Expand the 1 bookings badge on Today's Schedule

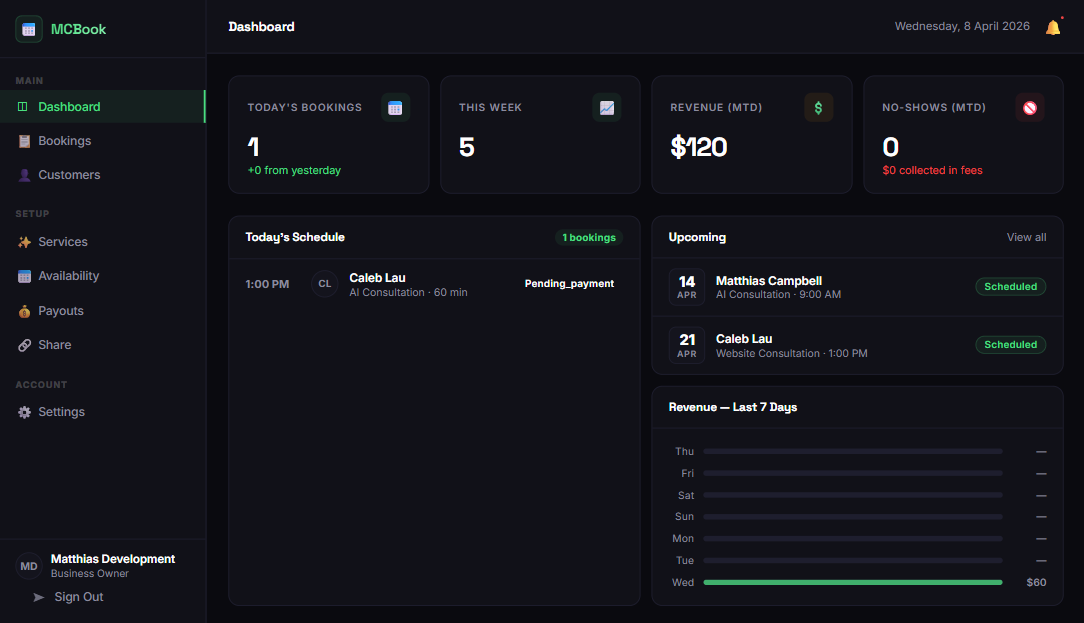pyautogui.click(x=589, y=237)
